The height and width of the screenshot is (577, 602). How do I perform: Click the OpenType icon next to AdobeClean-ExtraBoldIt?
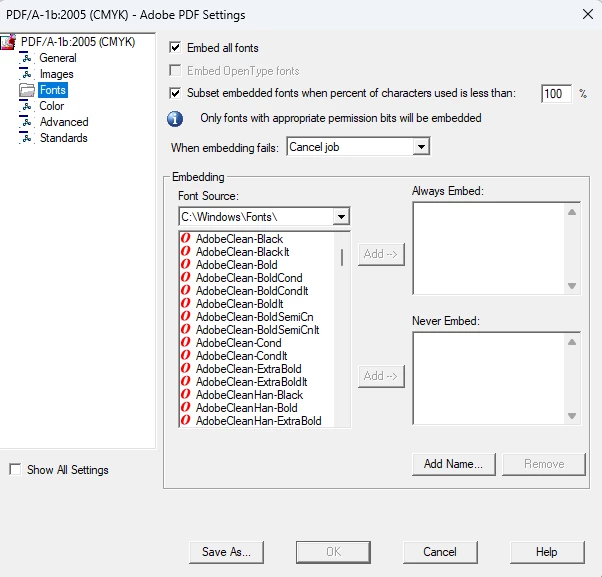(x=185, y=381)
